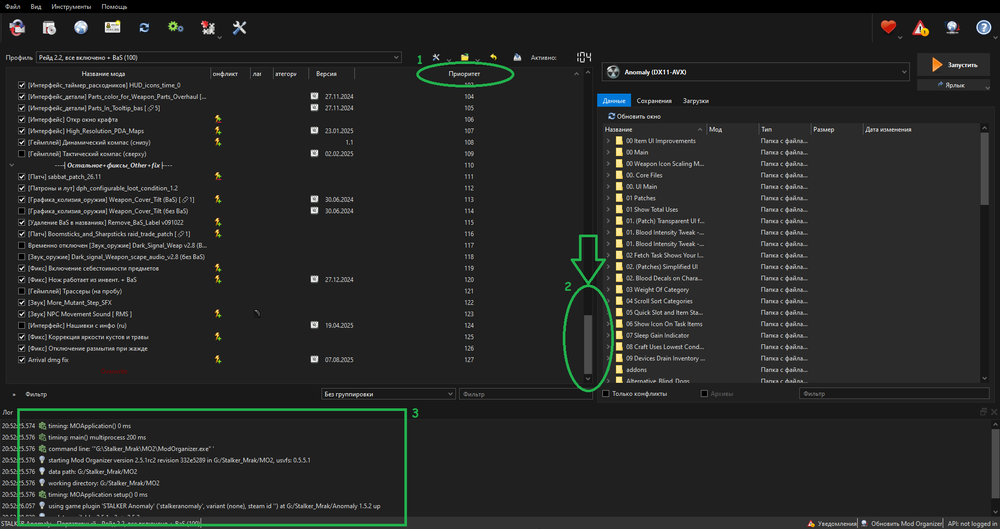Click the radiation icon in Anomaly (DX11-AVX) selector

click(614, 72)
